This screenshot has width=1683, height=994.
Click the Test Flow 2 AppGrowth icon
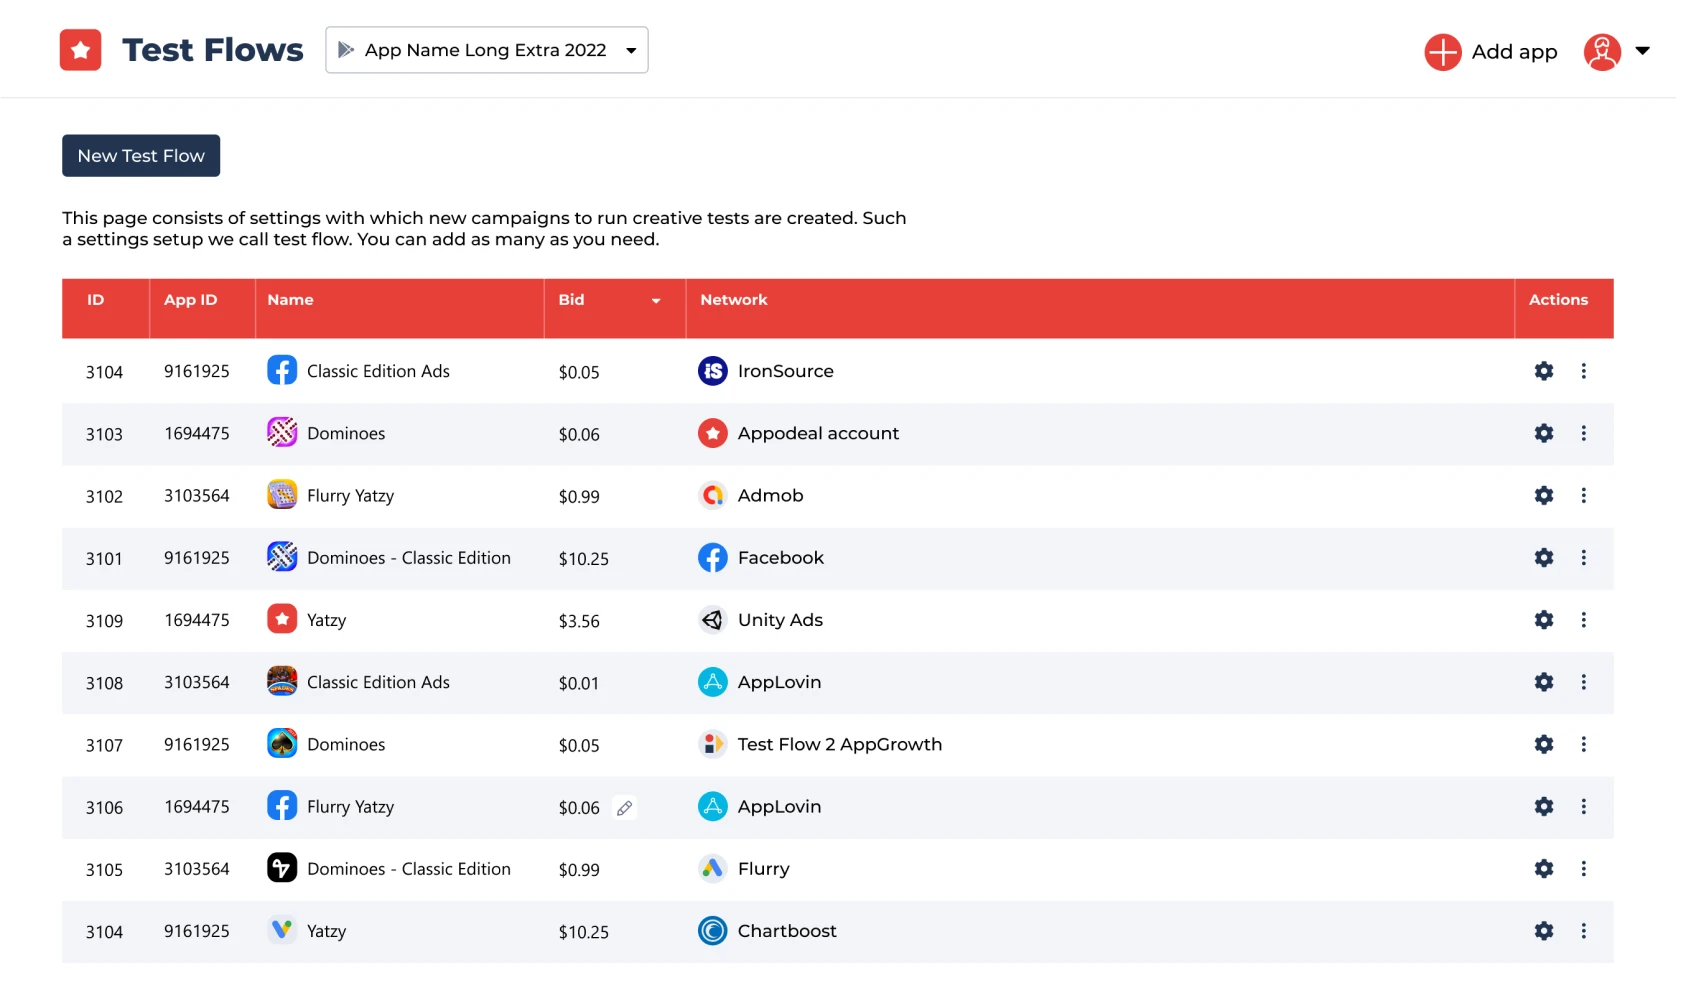point(712,744)
